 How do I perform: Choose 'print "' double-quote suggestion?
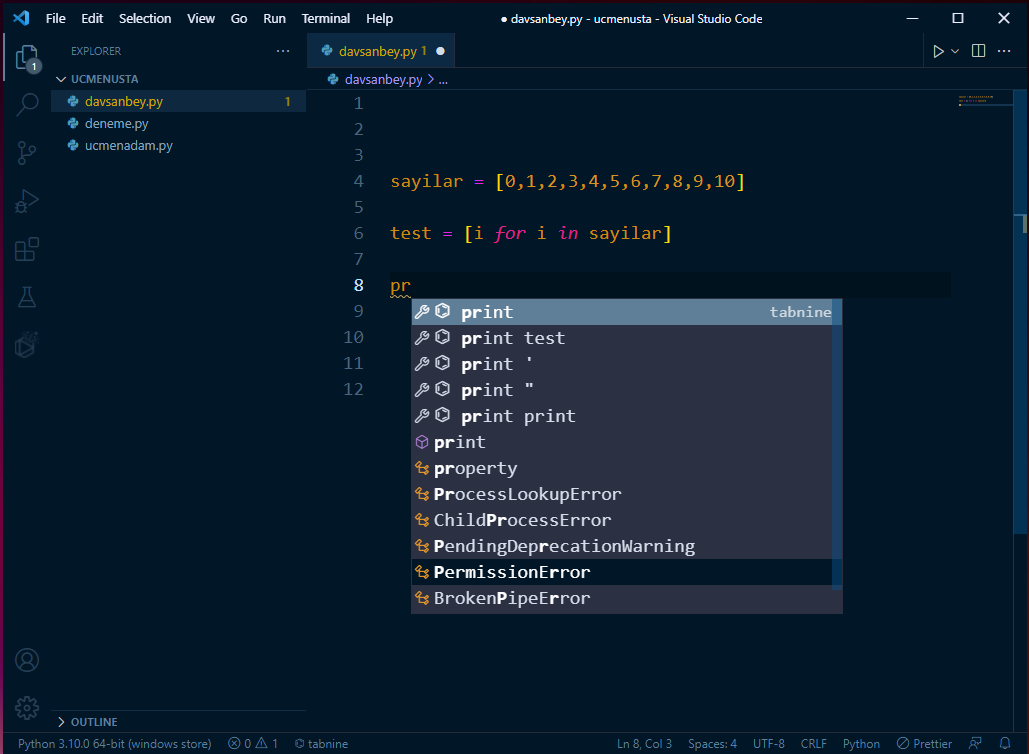[x=622, y=390]
